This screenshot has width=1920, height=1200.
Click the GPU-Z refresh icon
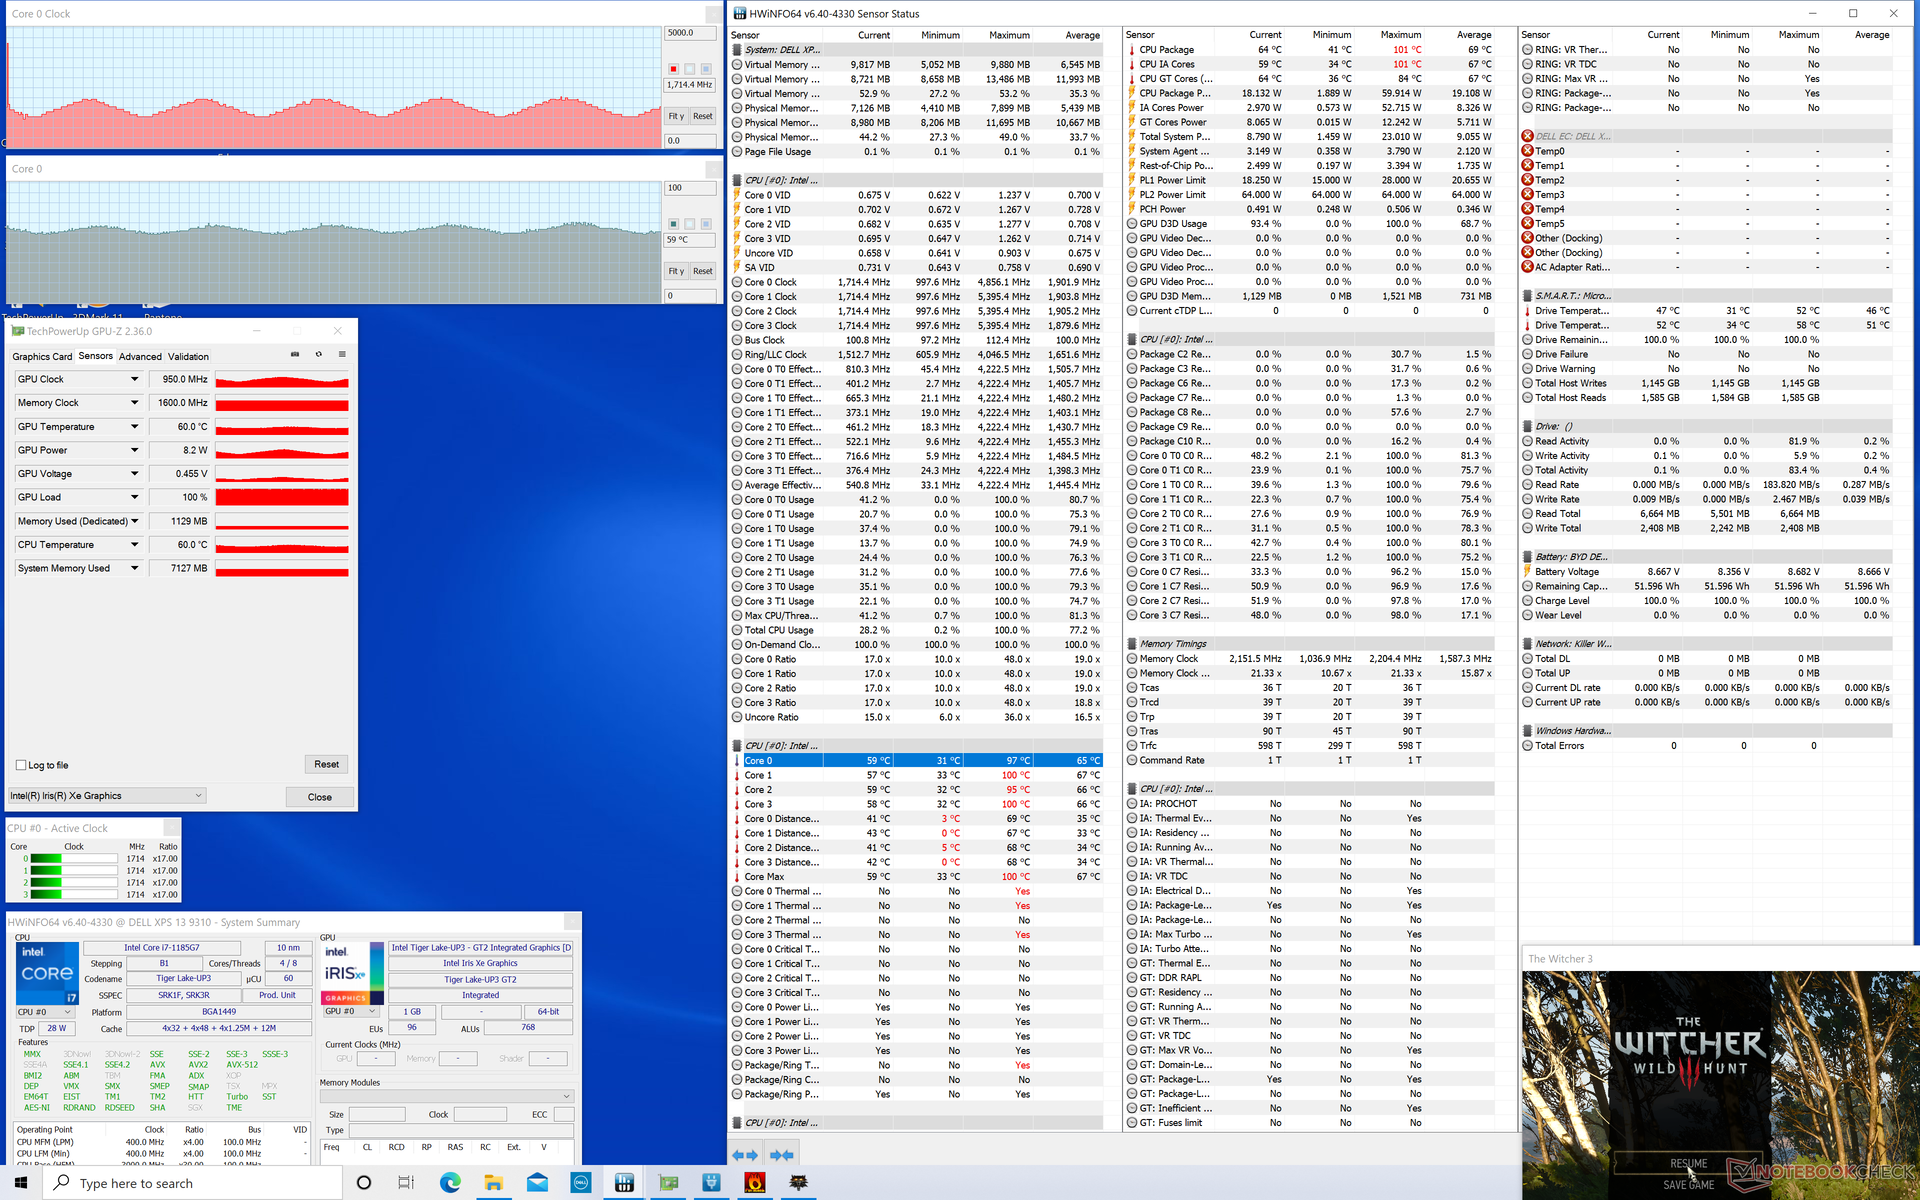pyautogui.click(x=319, y=354)
